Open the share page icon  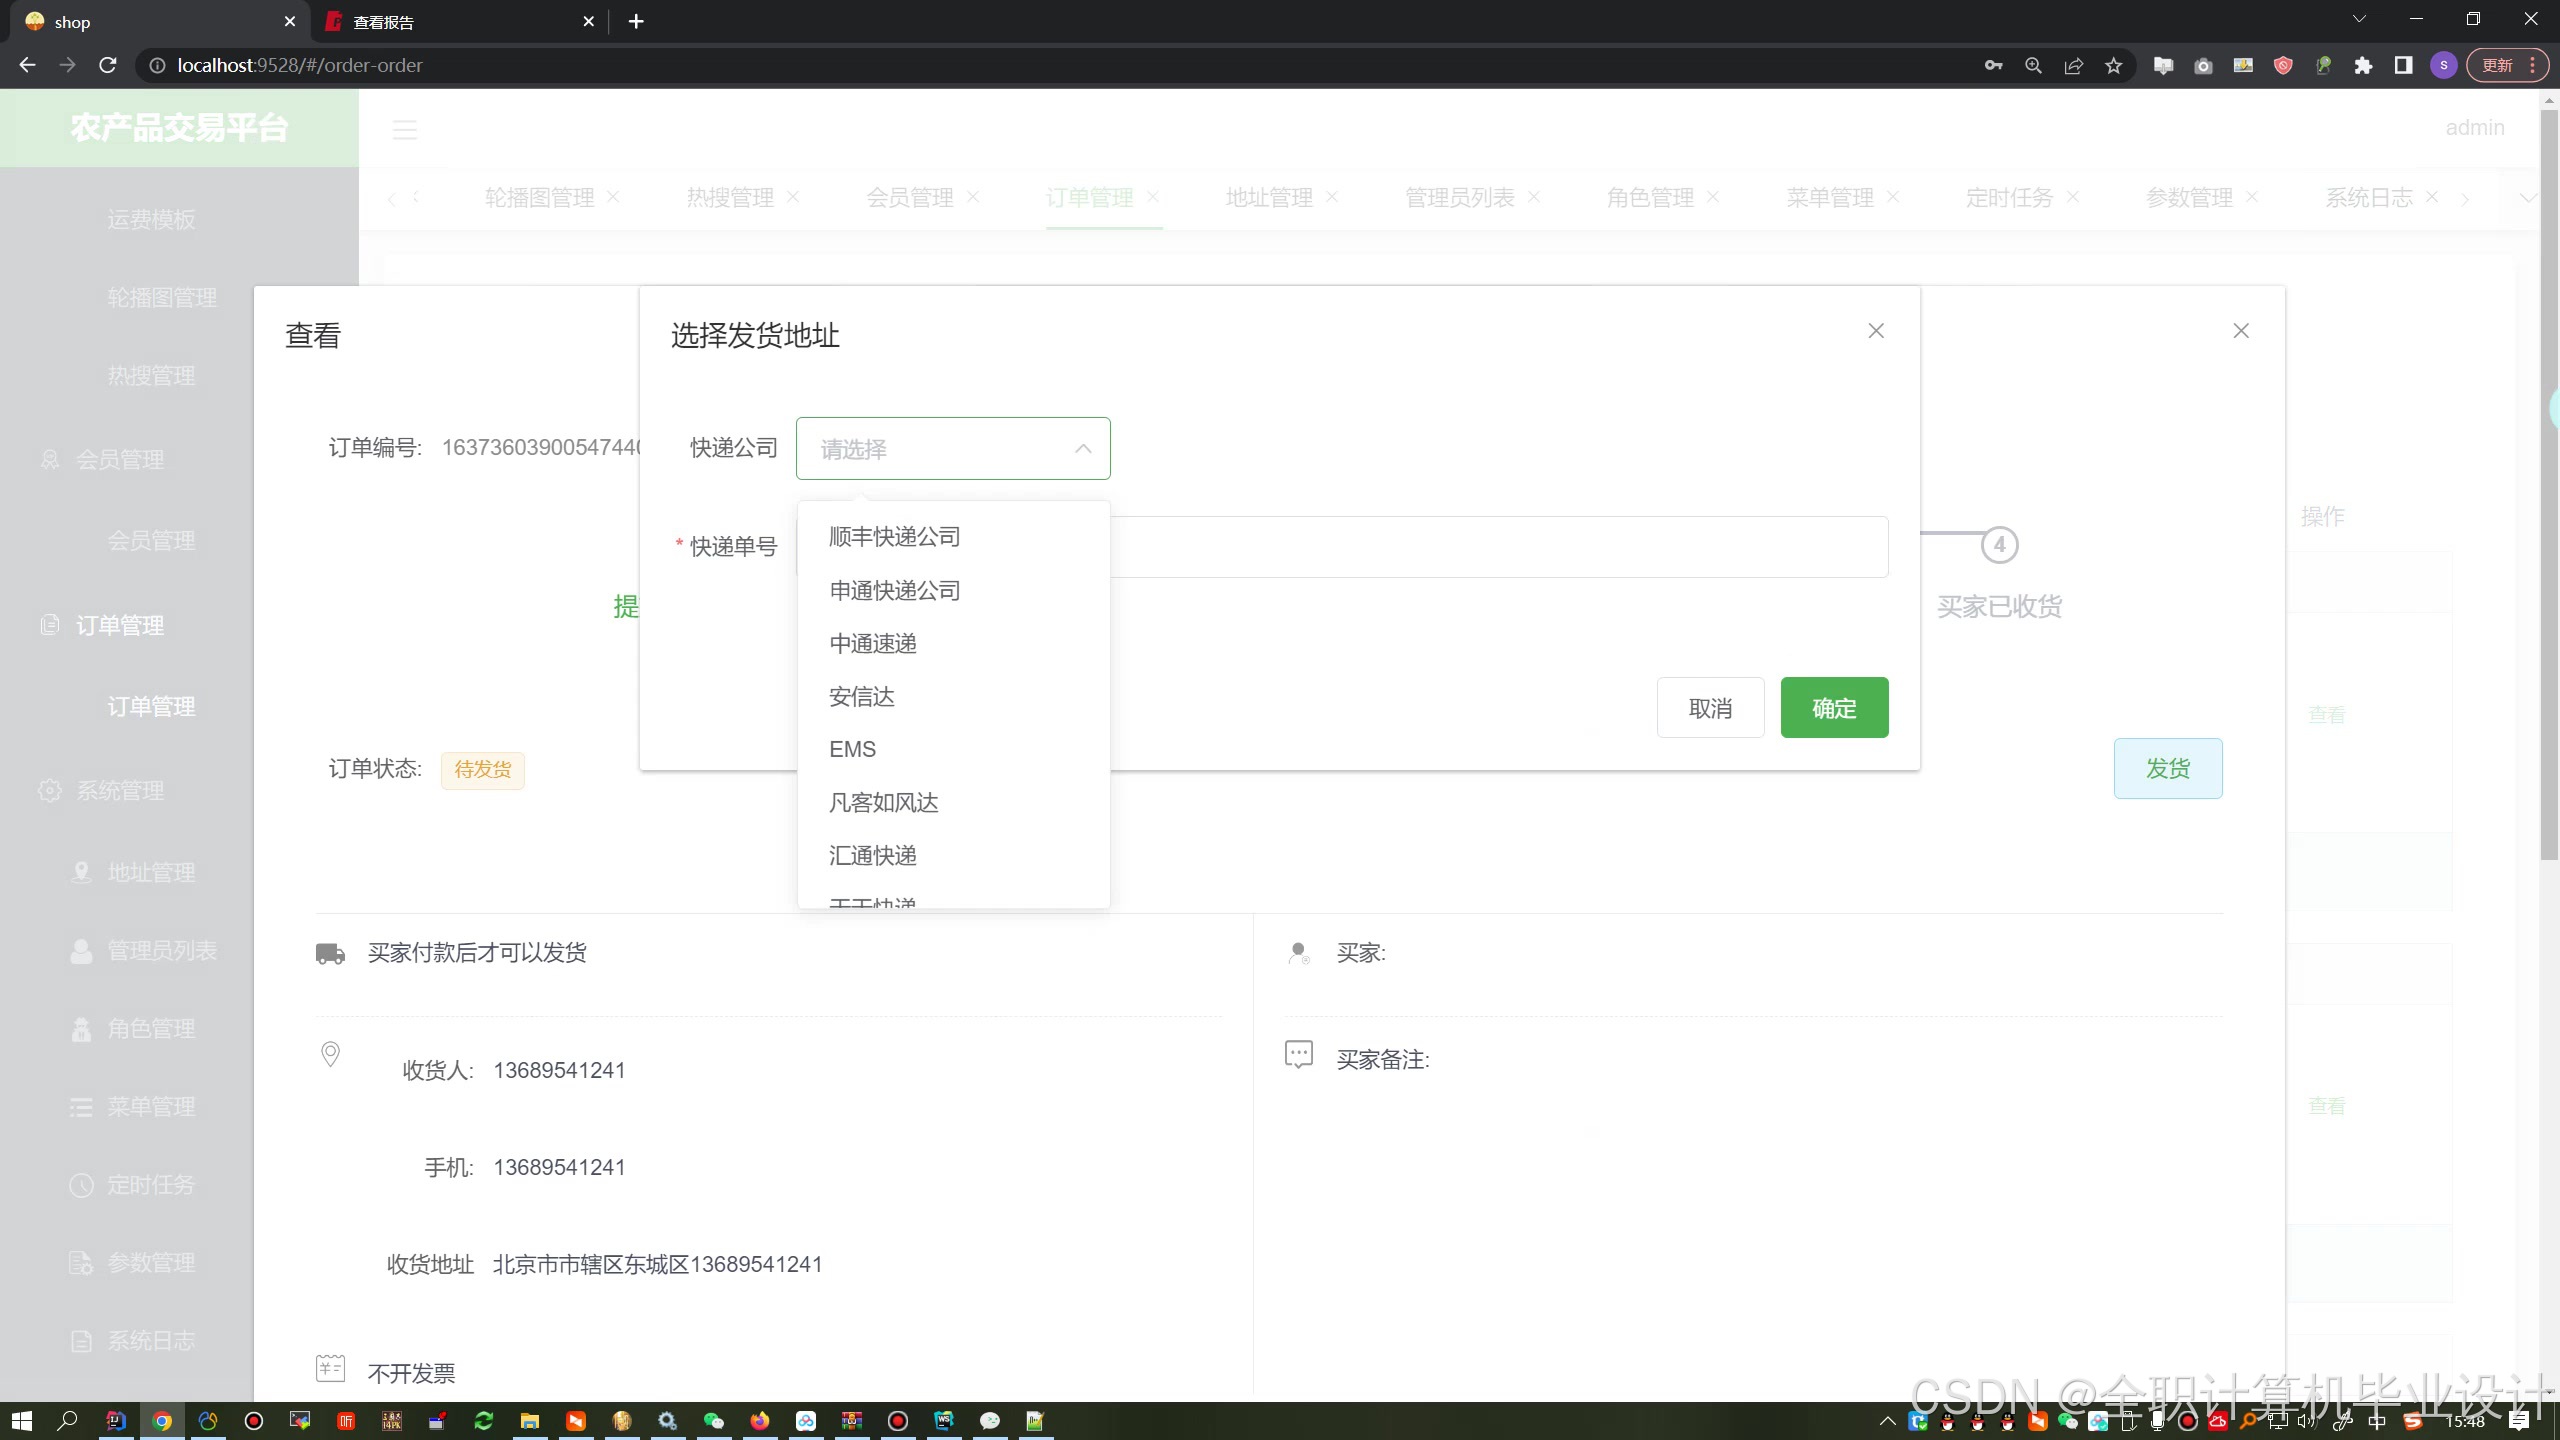point(2073,65)
